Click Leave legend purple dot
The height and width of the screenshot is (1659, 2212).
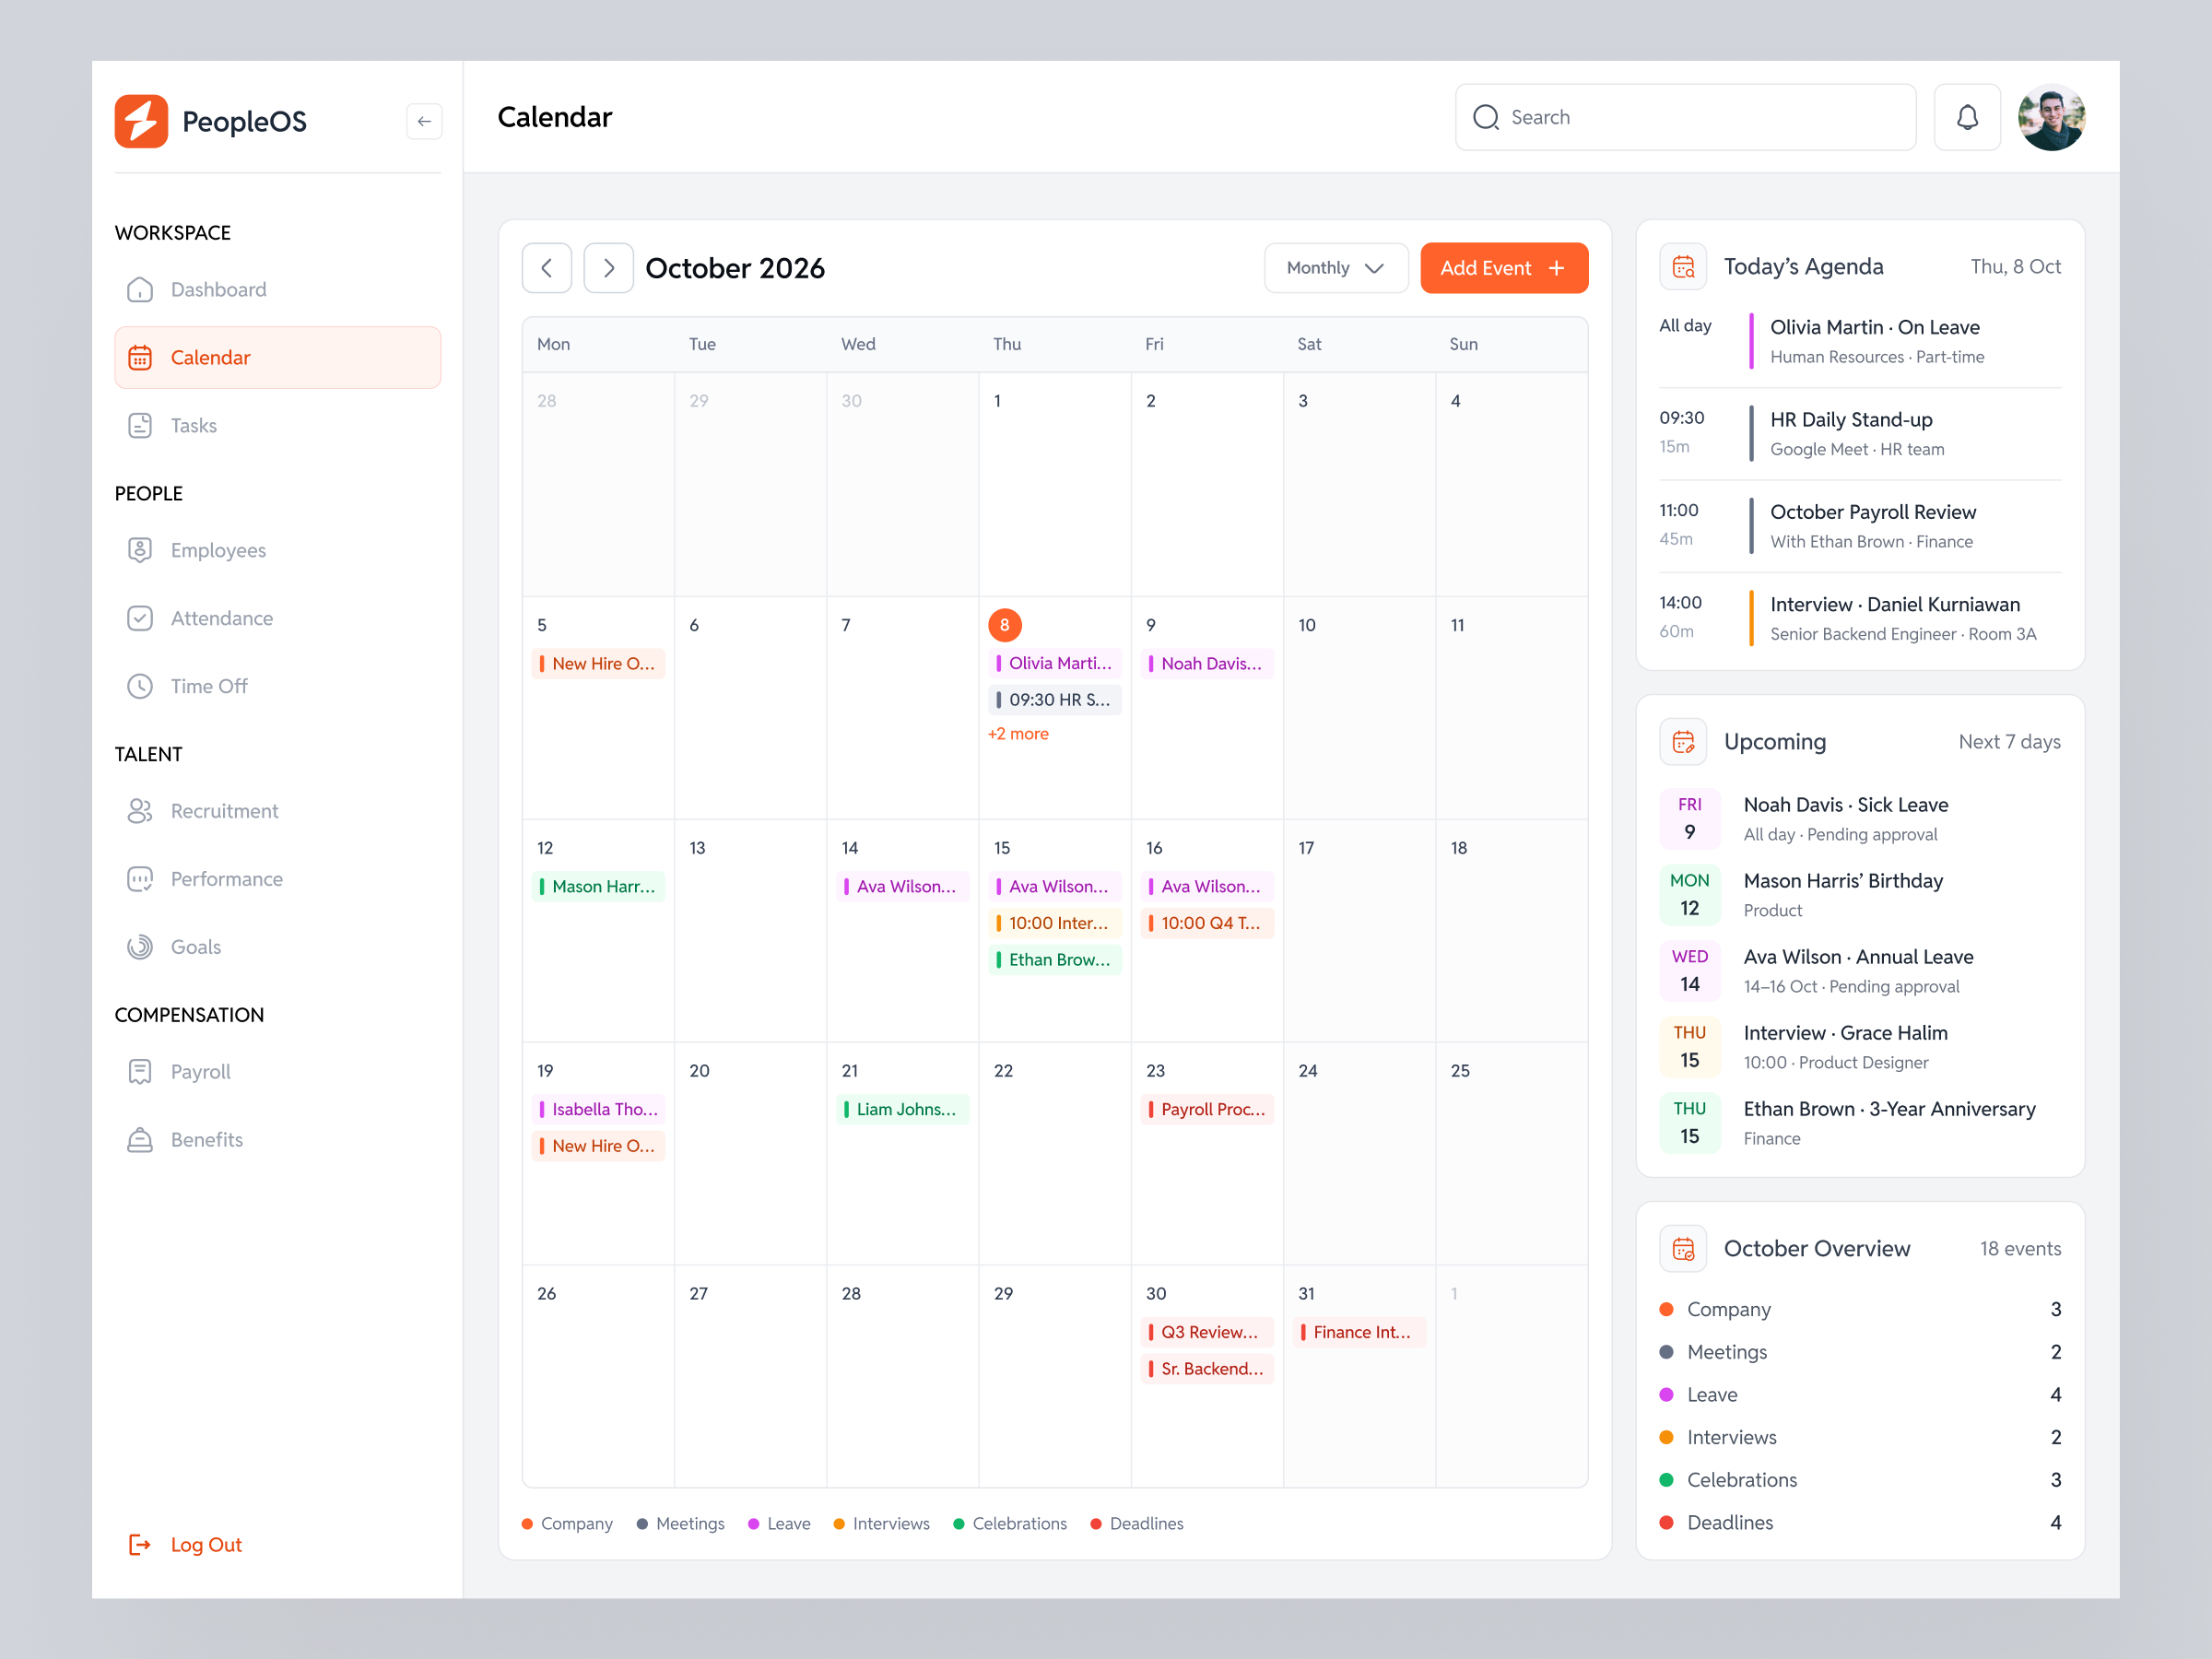754,1524
